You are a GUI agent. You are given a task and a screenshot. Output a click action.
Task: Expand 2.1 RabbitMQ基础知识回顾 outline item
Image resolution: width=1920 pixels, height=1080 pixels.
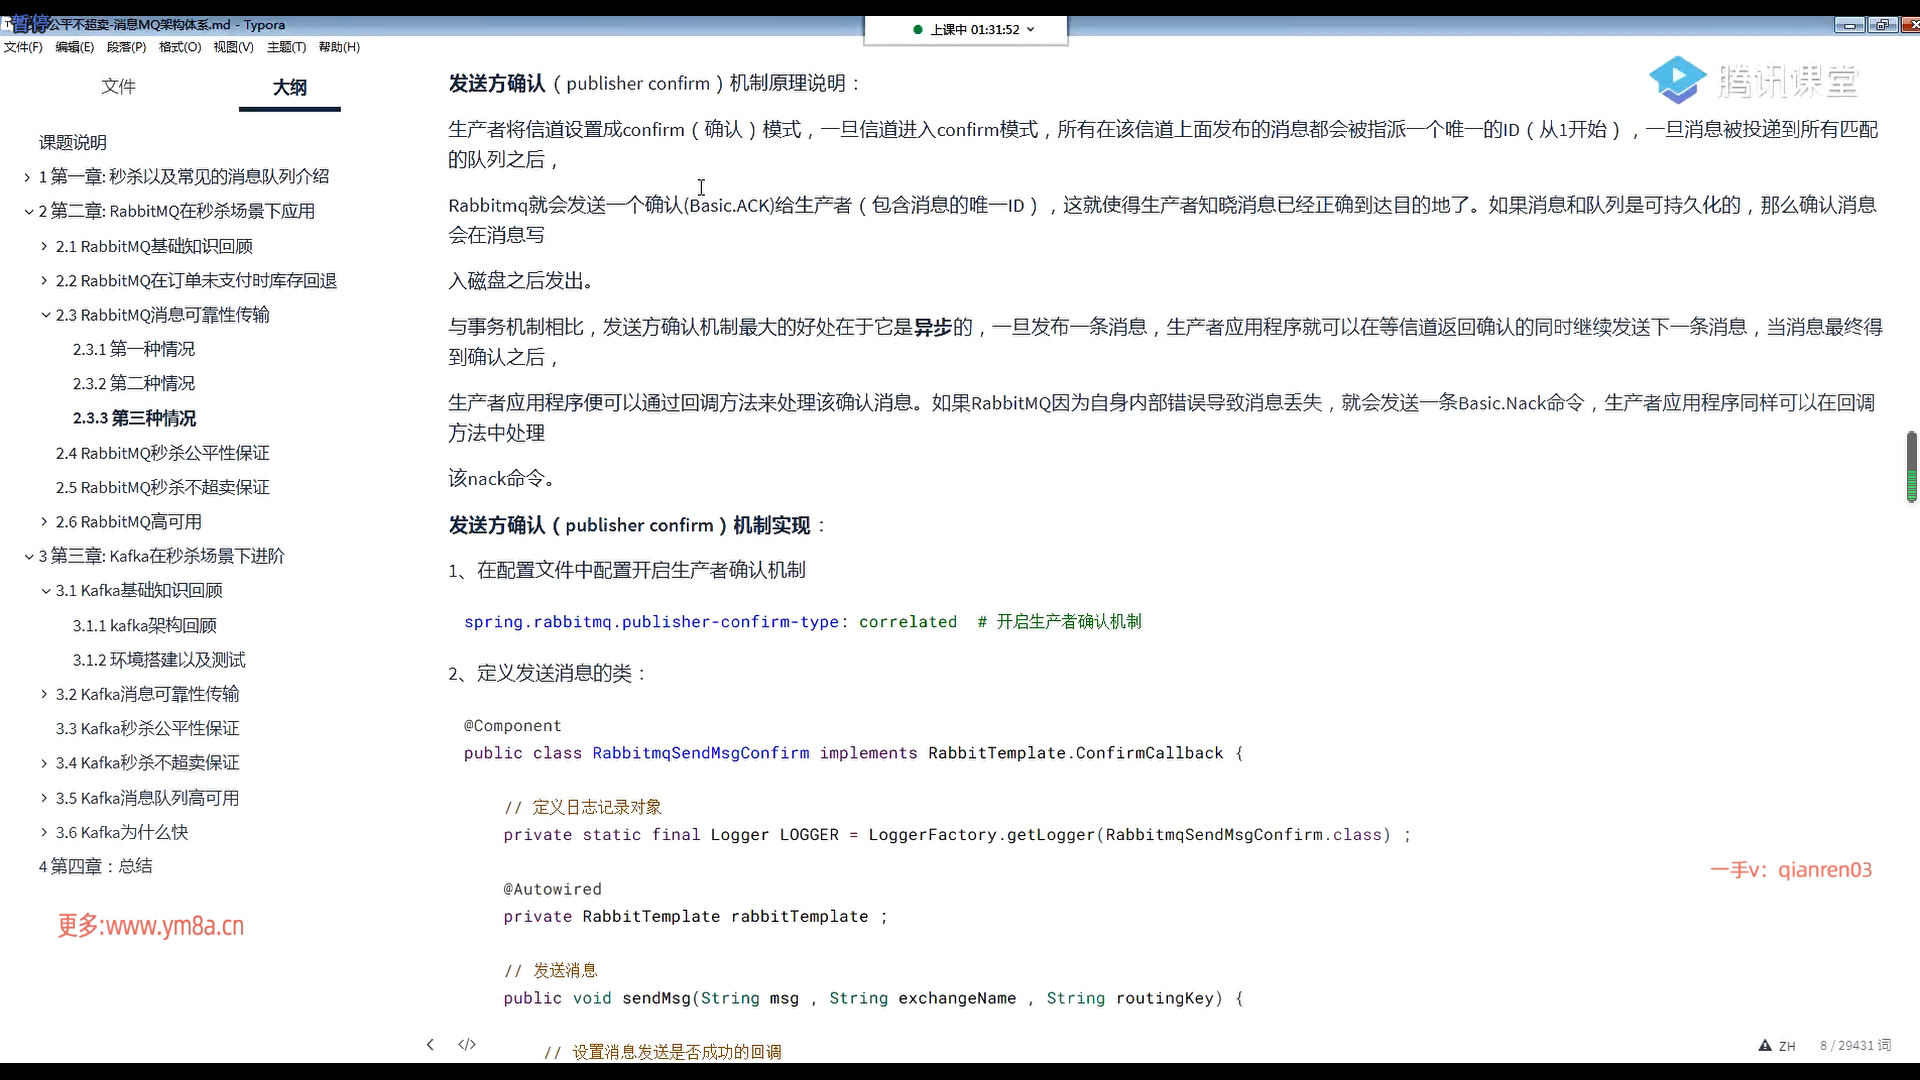coord(44,246)
